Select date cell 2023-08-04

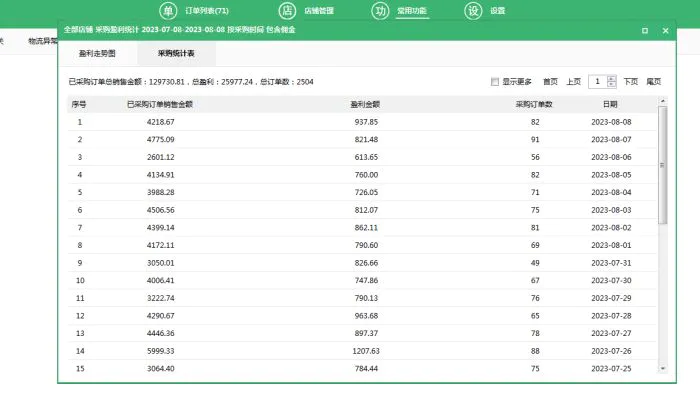point(611,192)
